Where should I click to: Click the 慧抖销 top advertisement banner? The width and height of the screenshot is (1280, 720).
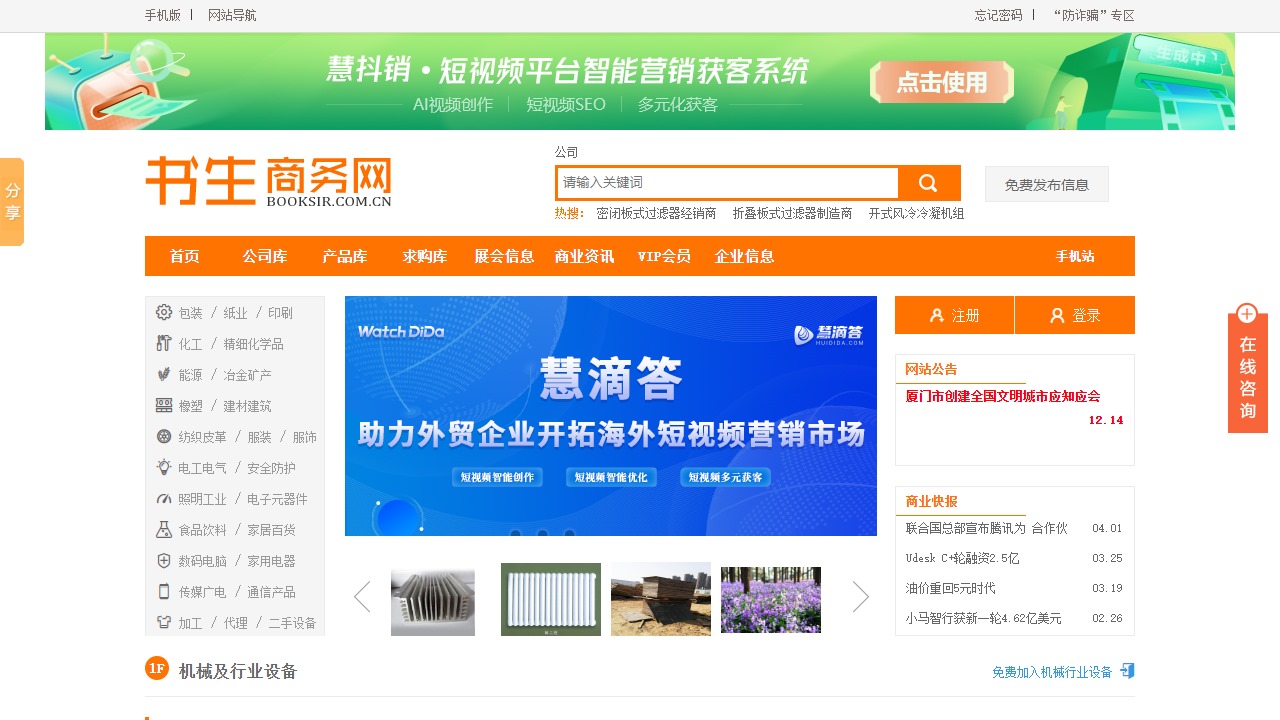coord(640,81)
